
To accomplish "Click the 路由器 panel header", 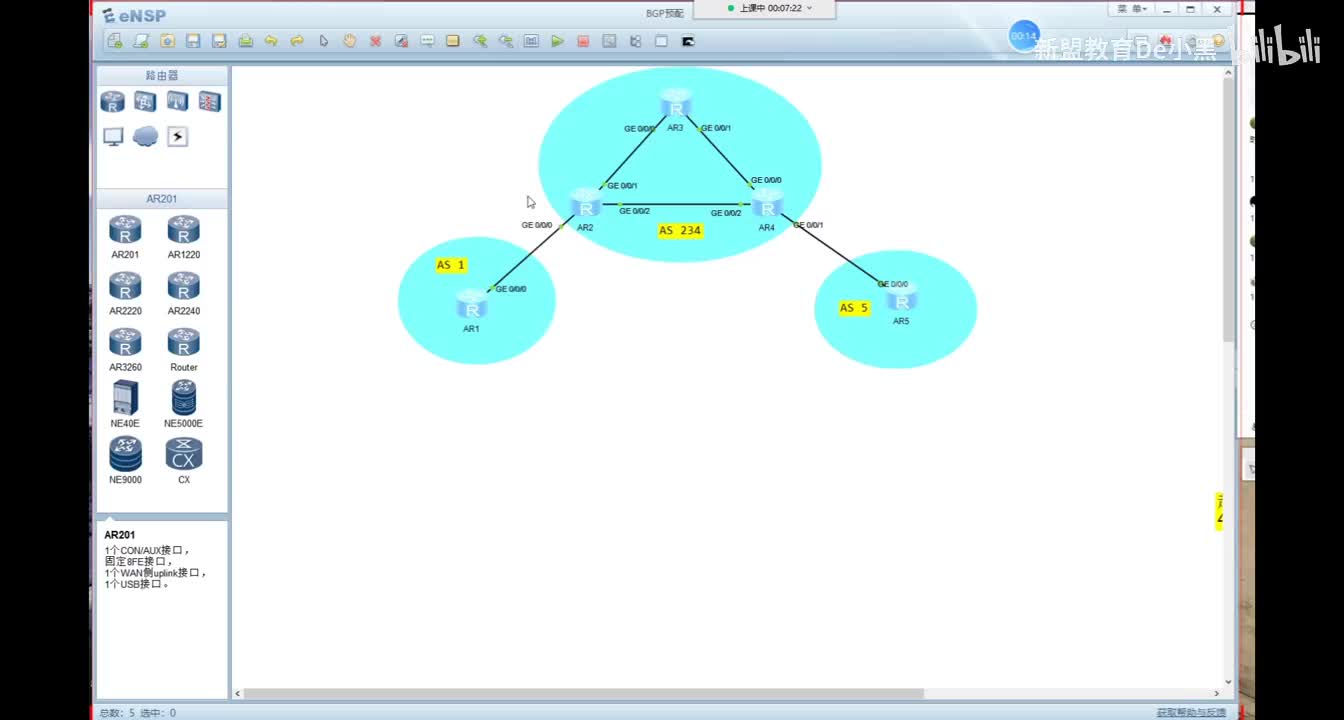I will click(162, 75).
